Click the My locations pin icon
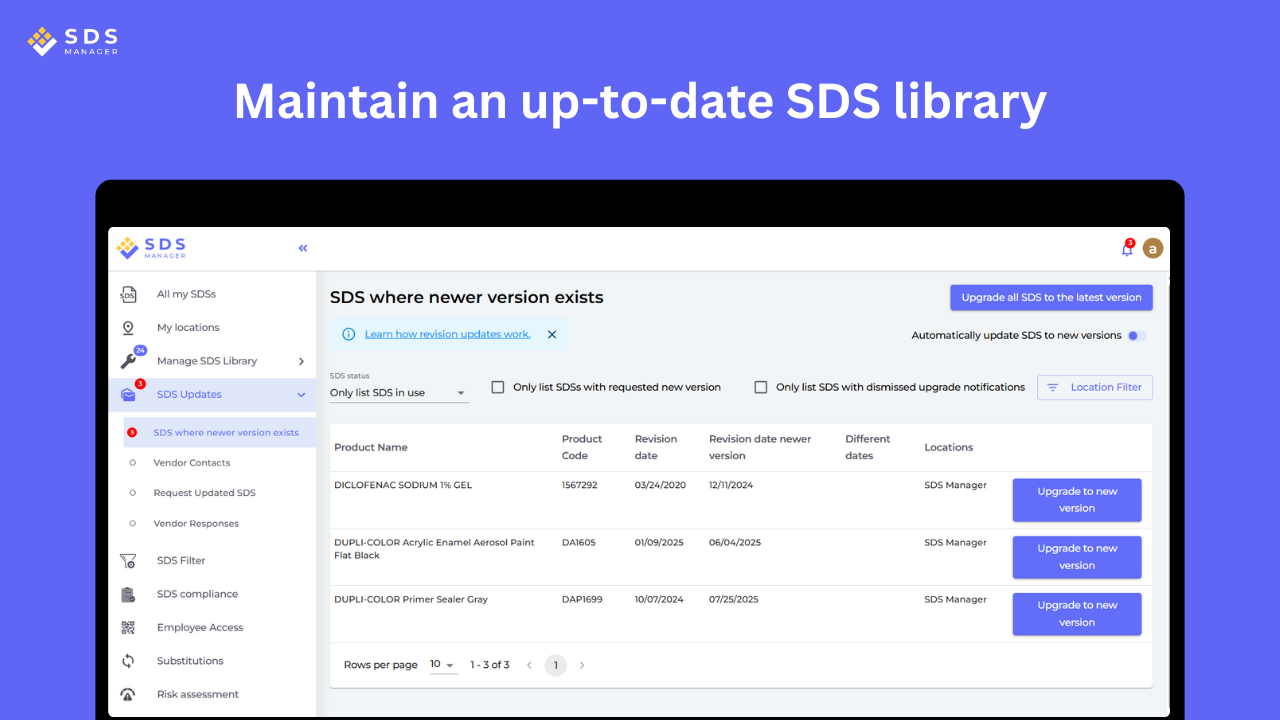 pyautogui.click(x=128, y=328)
